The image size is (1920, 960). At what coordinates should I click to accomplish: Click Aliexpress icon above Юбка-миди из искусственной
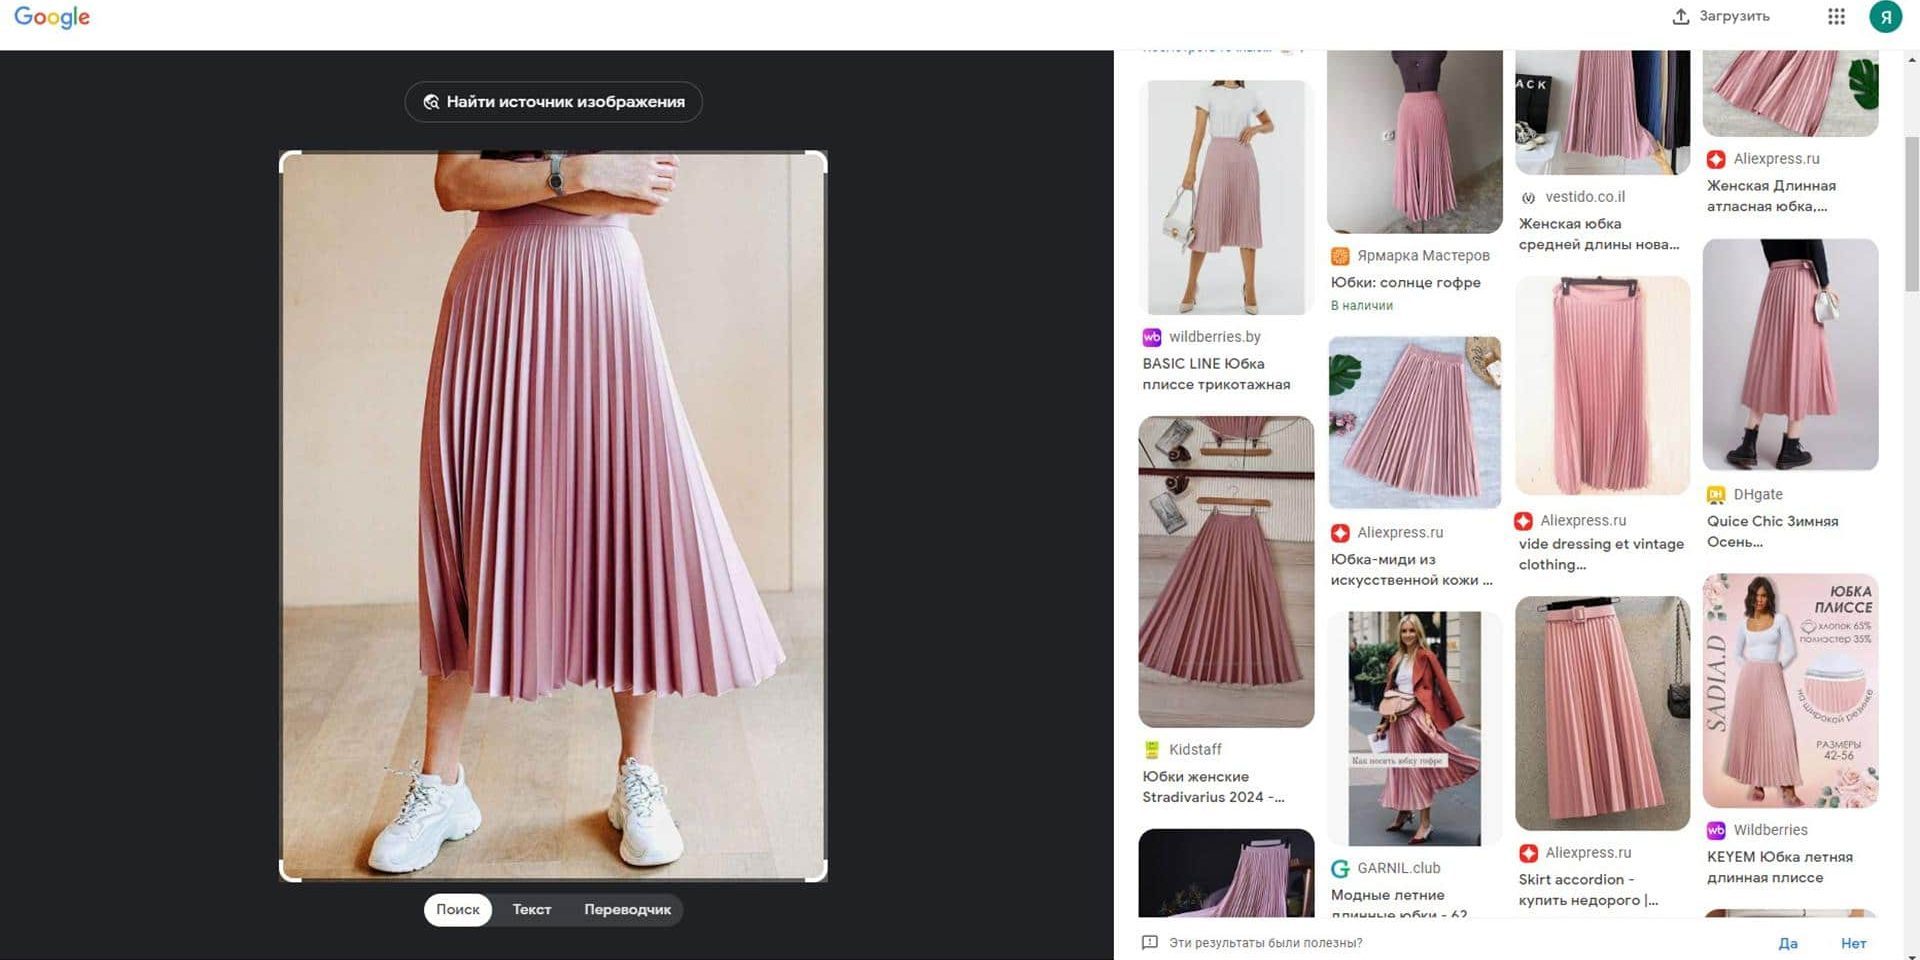pos(1340,533)
